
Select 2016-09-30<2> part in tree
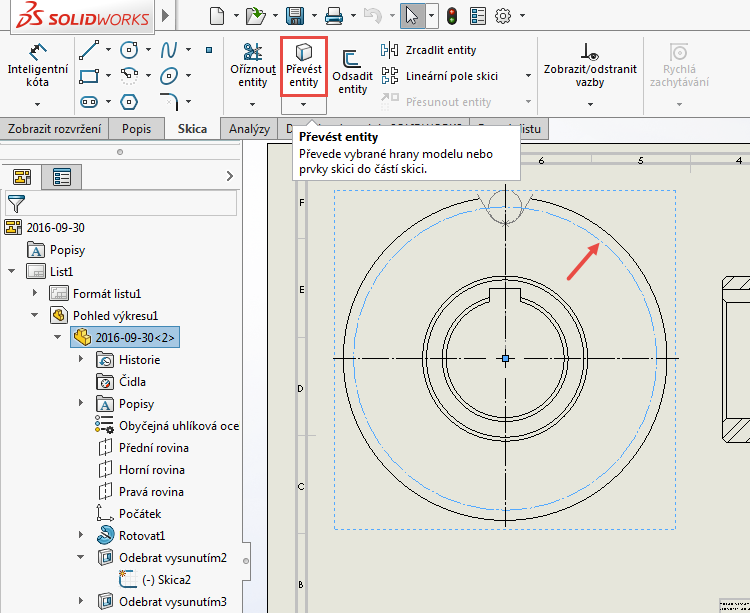125,338
